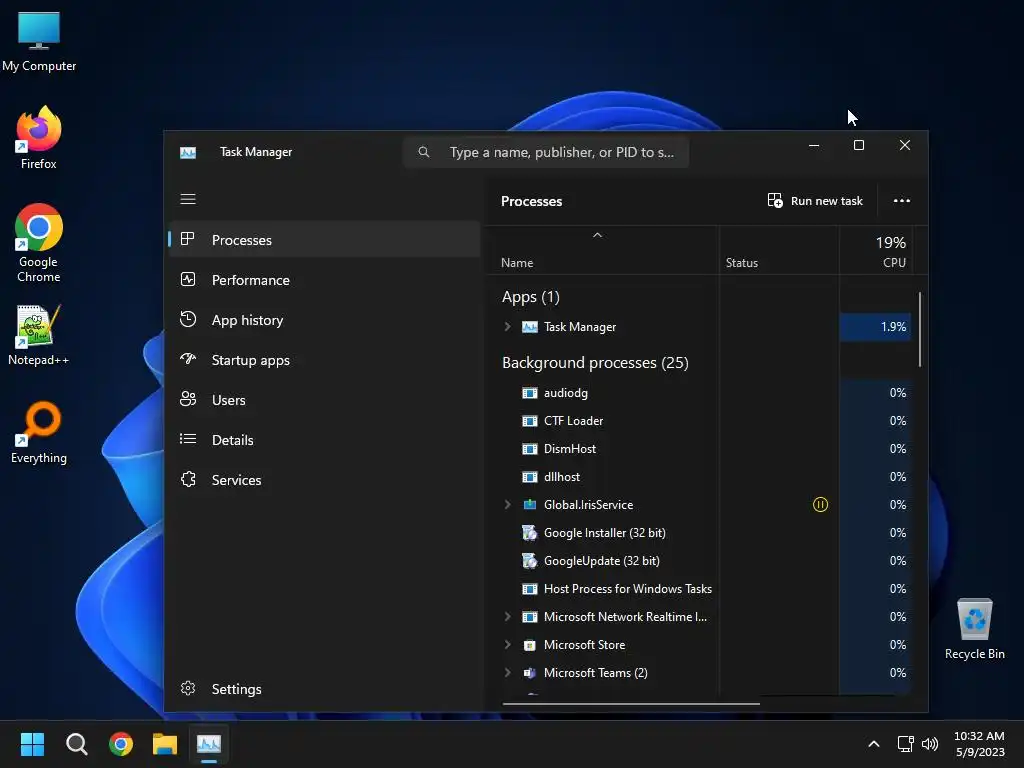Click the Task Manager title bar app icon

(x=187, y=152)
